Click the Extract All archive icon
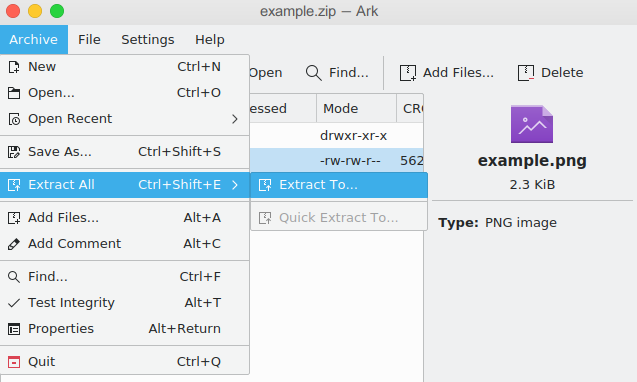The image size is (637, 382). coord(14,185)
